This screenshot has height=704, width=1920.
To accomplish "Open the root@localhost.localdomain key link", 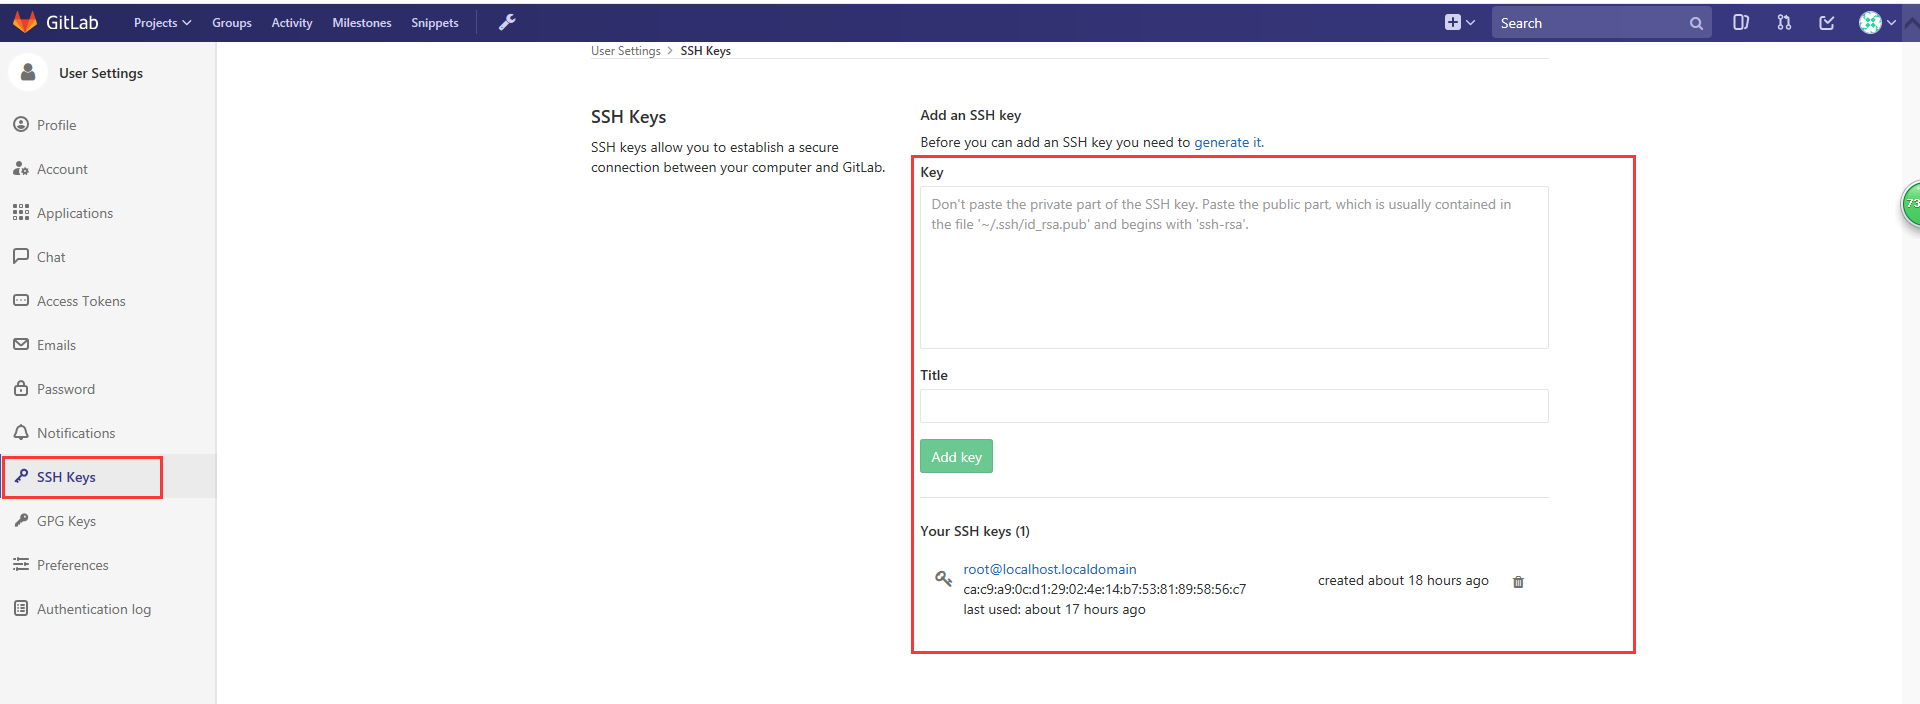I will pos(1050,569).
